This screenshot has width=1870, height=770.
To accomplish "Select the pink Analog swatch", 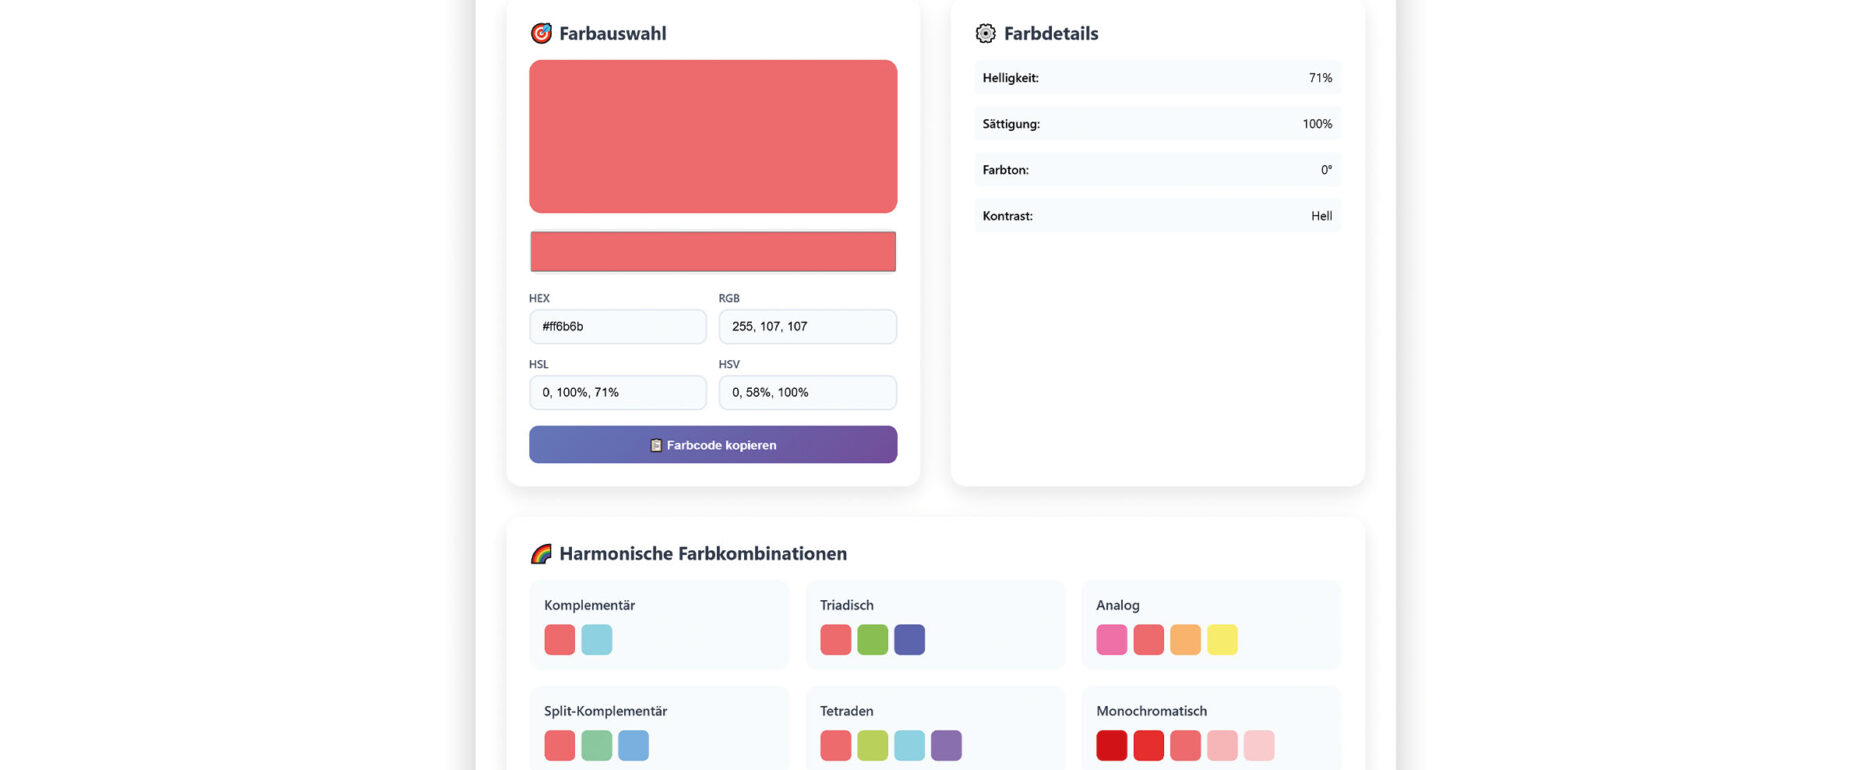I will [x=1111, y=640].
